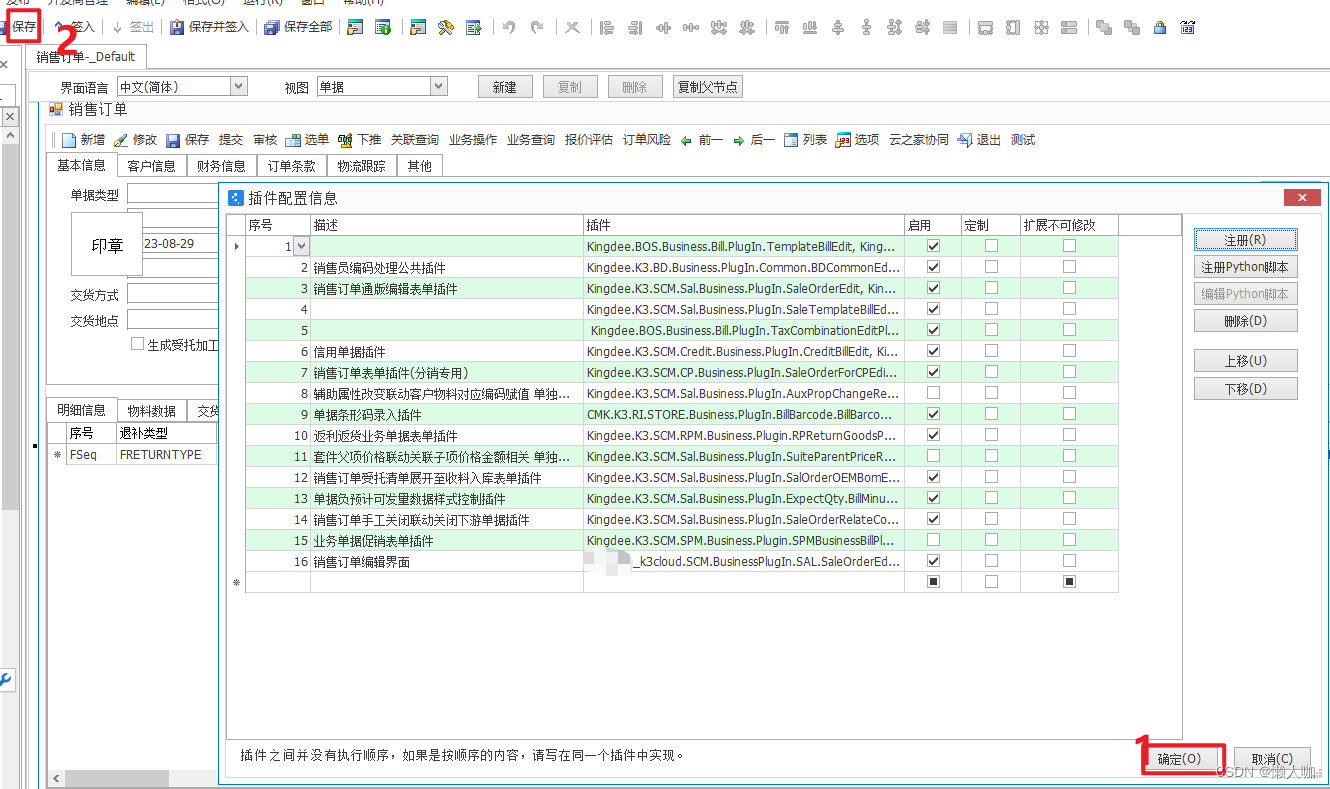This screenshot has width=1330, height=789.
Task: Click 上移(U) move up button
Action: pos(1245,361)
